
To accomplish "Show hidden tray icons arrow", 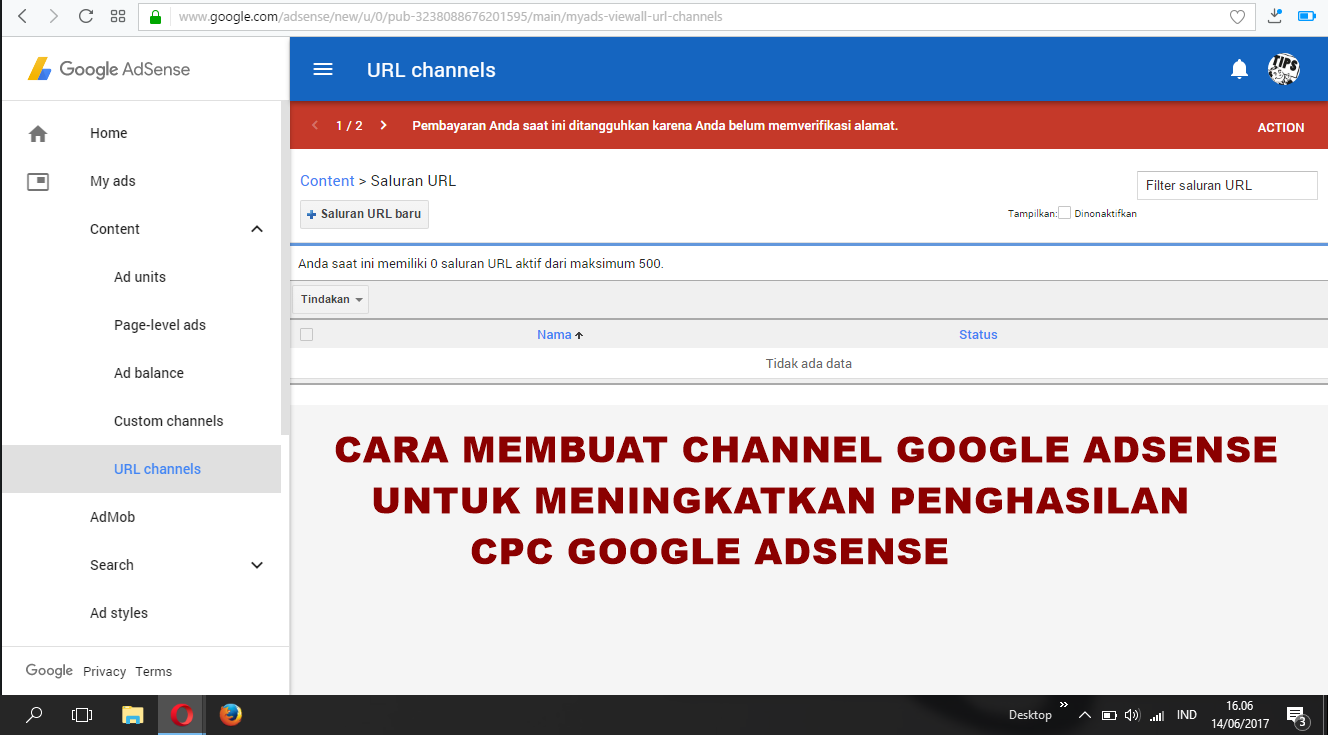I will (1084, 715).
